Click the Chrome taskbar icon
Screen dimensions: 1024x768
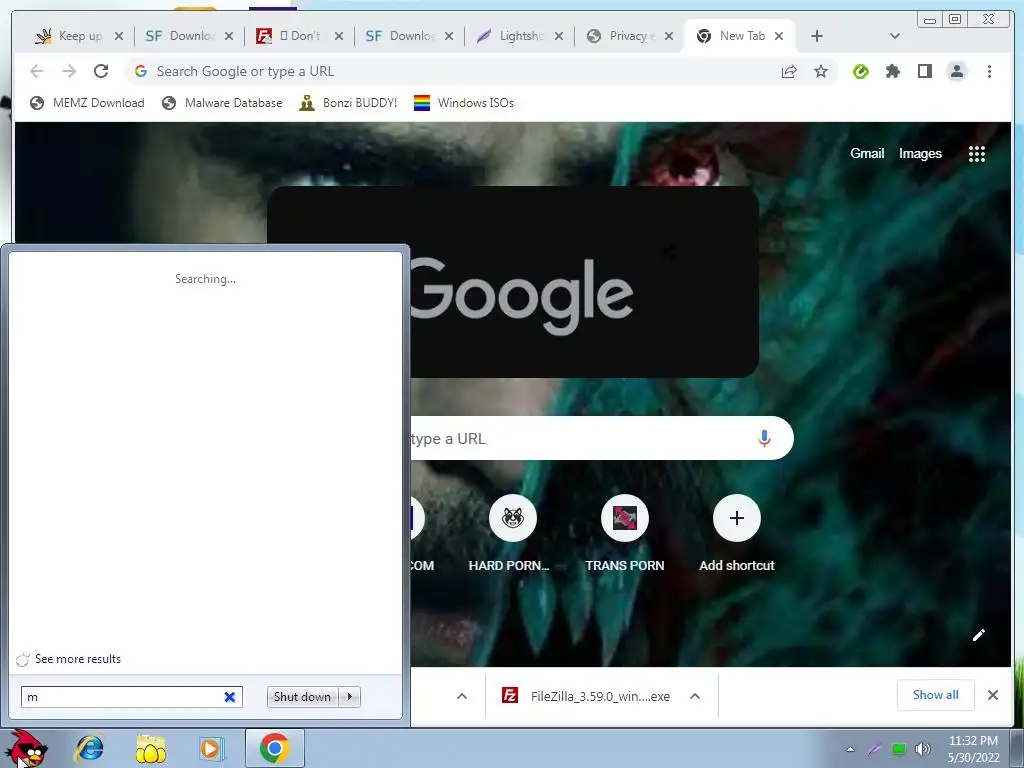(x=274, y=748)
